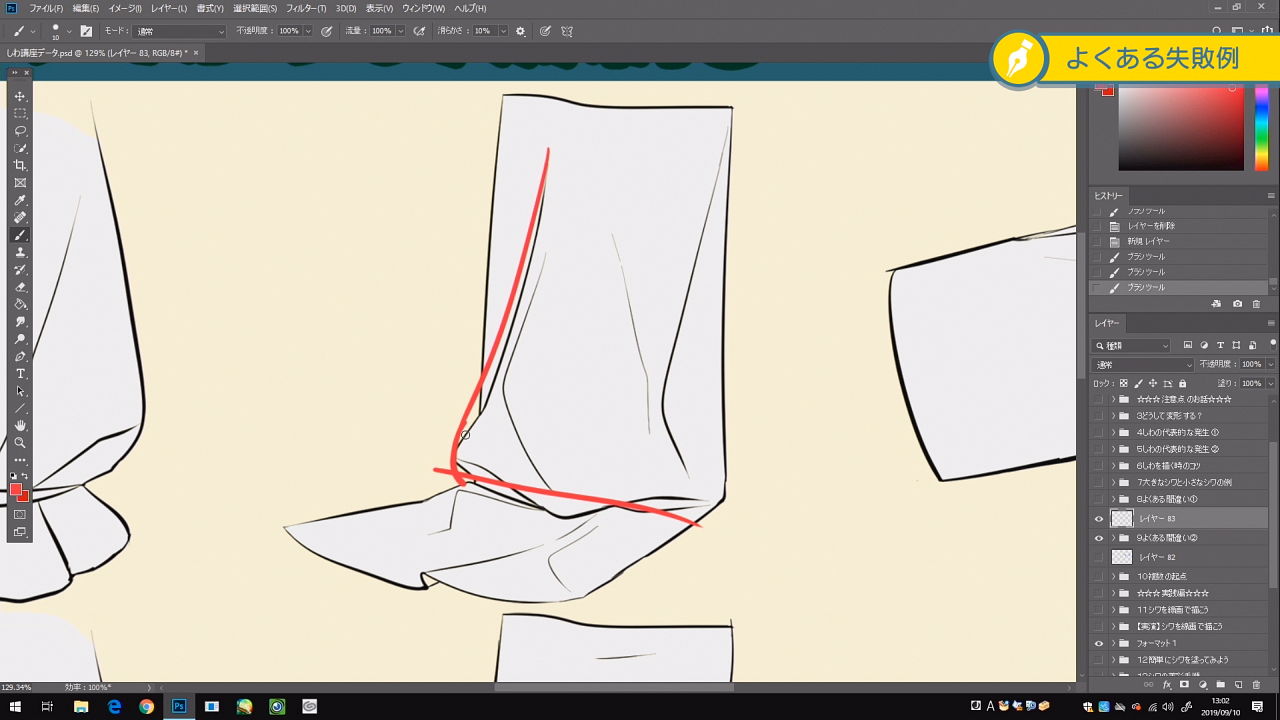Select the Horizontal Type tool

point(20,373)
